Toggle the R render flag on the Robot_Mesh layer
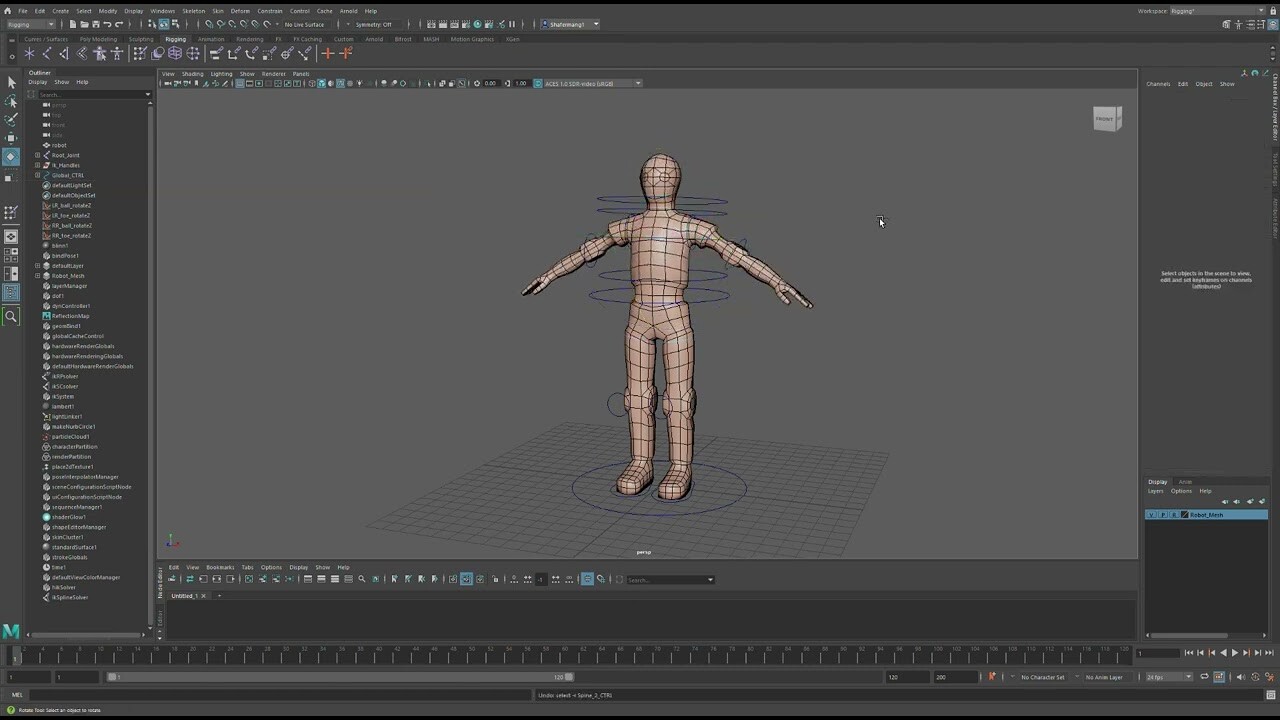 pos(1174,514)
